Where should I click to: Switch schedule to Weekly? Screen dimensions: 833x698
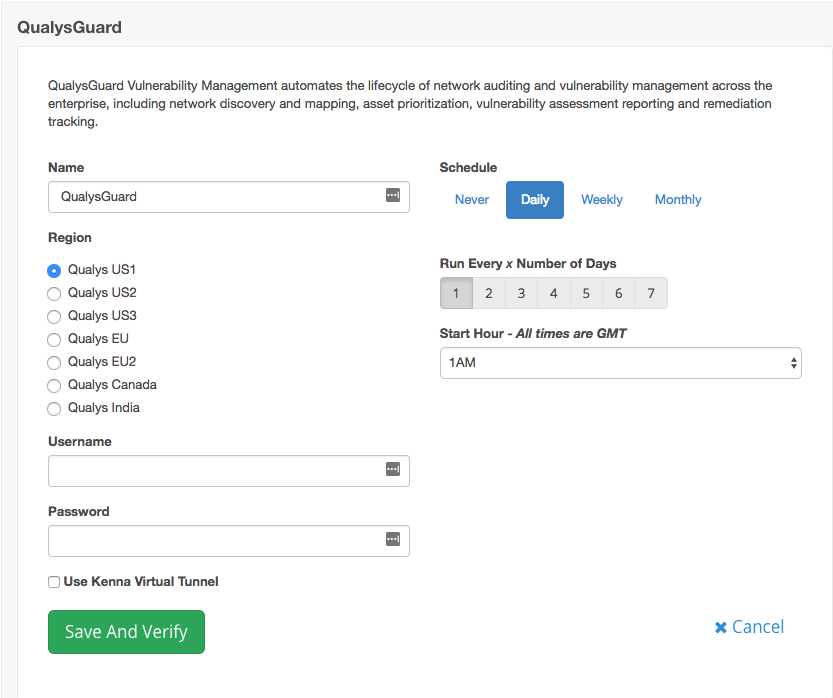tap(601, 200)
